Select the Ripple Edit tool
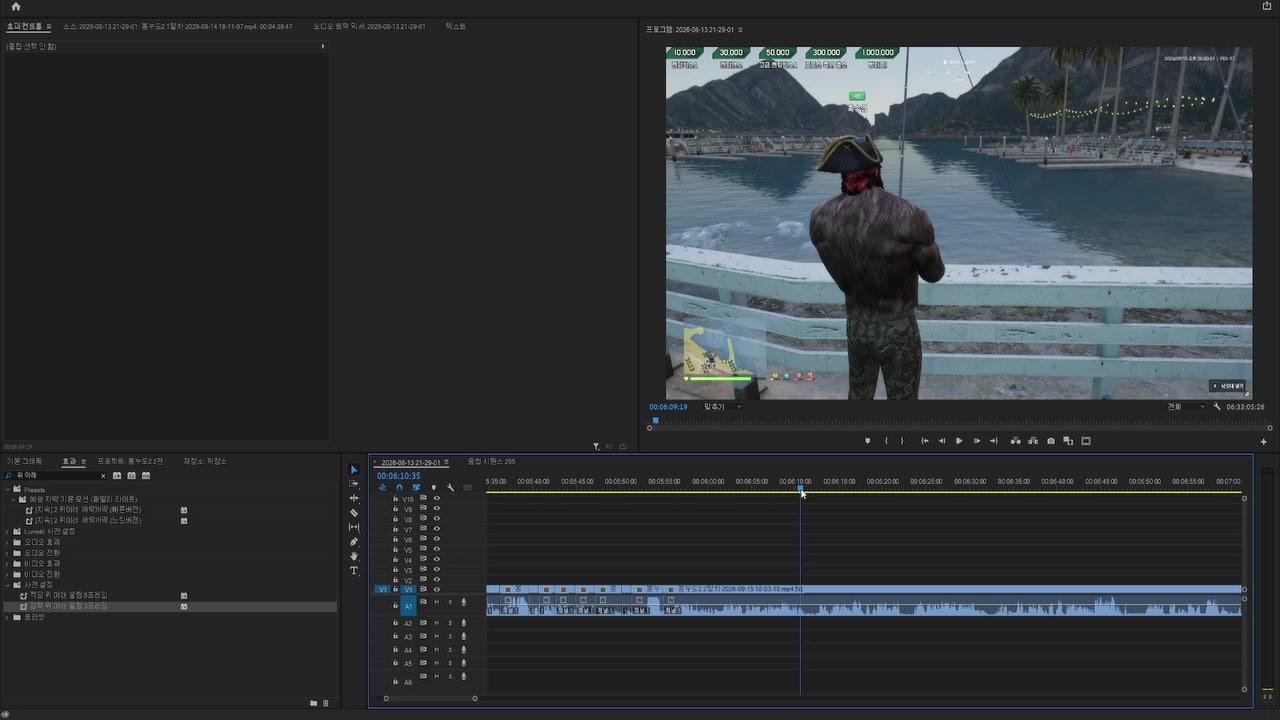 354,498
